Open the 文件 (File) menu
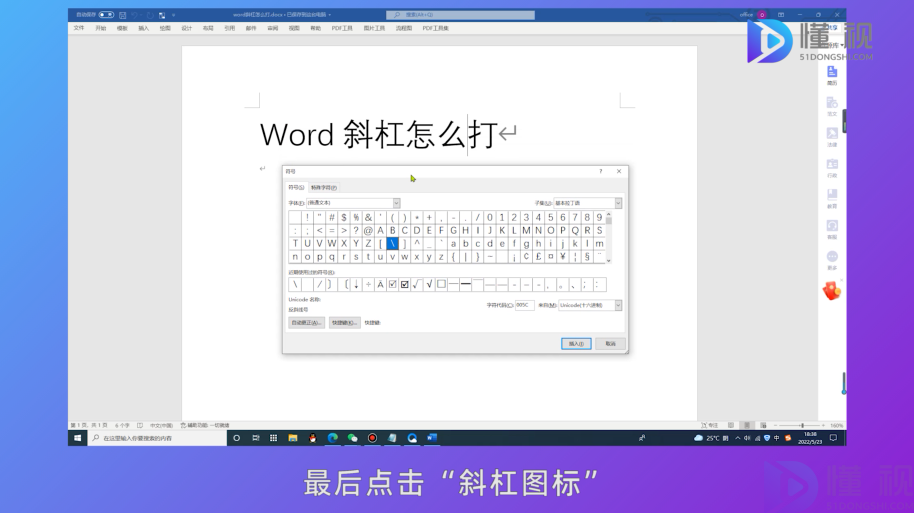 pos(79,28)
